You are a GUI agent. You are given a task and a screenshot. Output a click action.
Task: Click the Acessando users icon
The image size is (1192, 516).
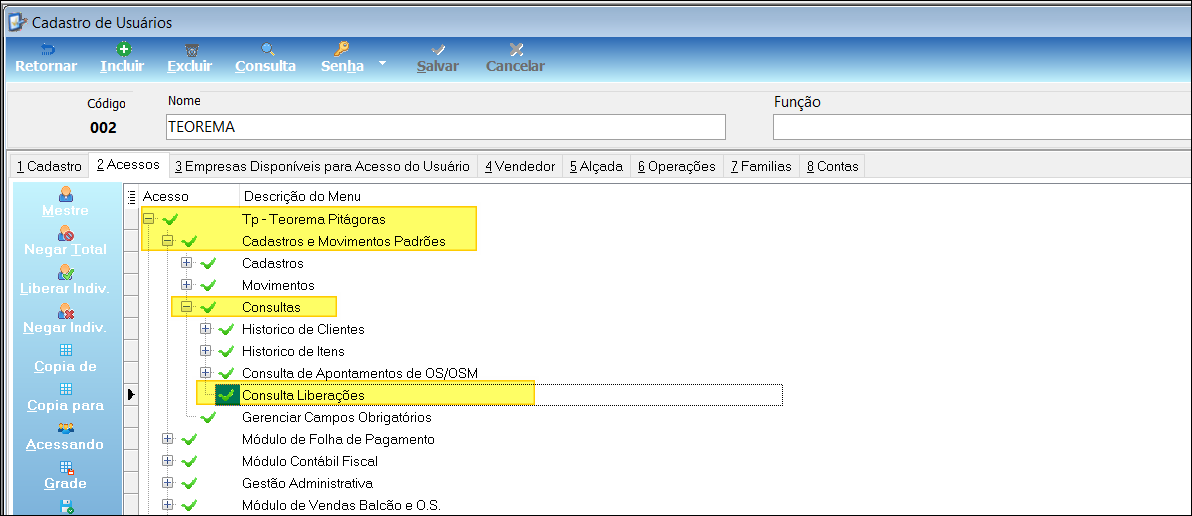pos(65,428)
